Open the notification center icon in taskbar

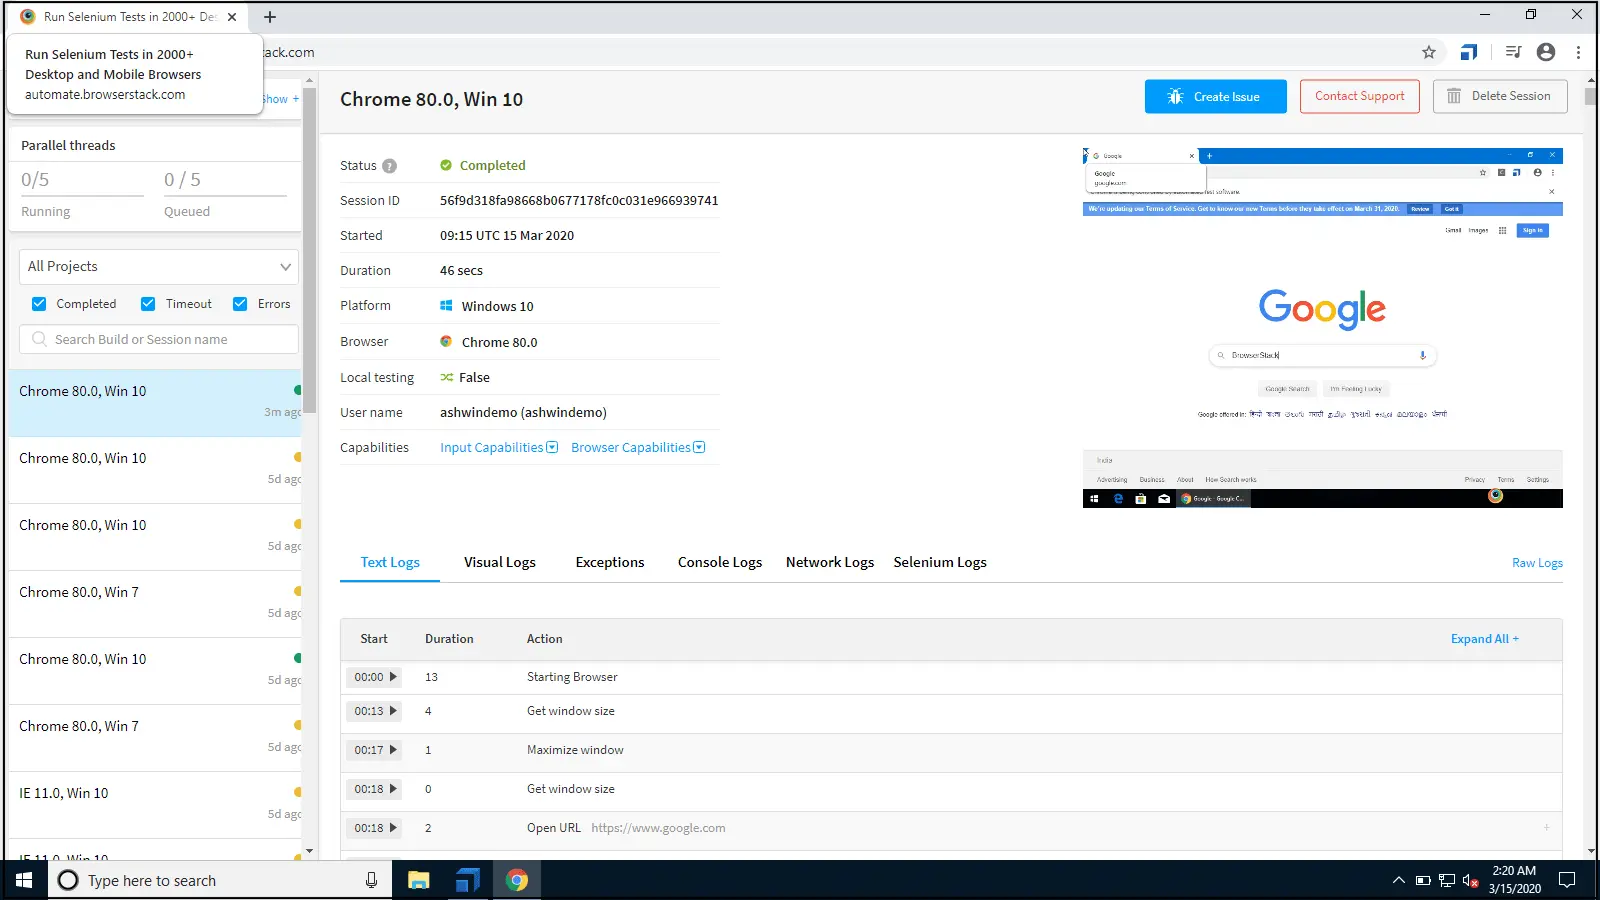click(1567, 880)
